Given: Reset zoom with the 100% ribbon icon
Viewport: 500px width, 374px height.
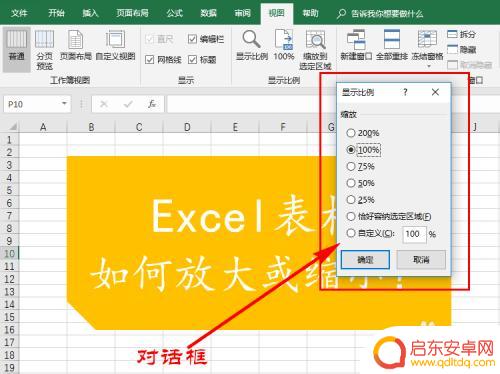Looking at the screenshot, I should [284, 45].
